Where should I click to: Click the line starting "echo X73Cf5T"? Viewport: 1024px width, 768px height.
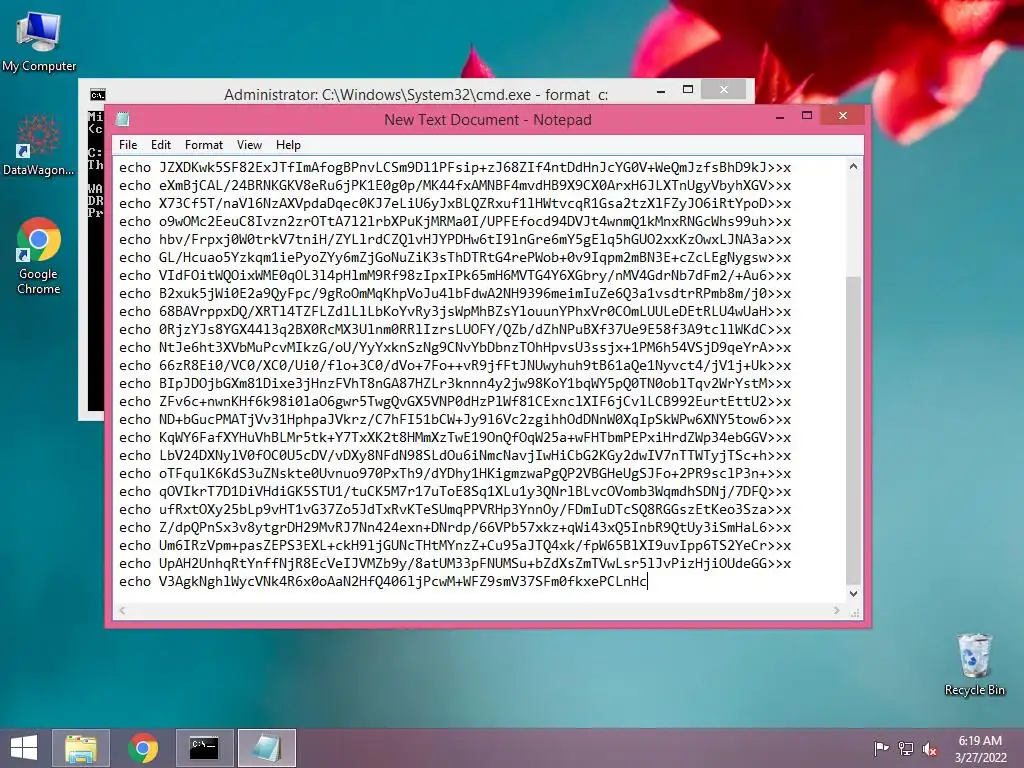click(455, 204)
